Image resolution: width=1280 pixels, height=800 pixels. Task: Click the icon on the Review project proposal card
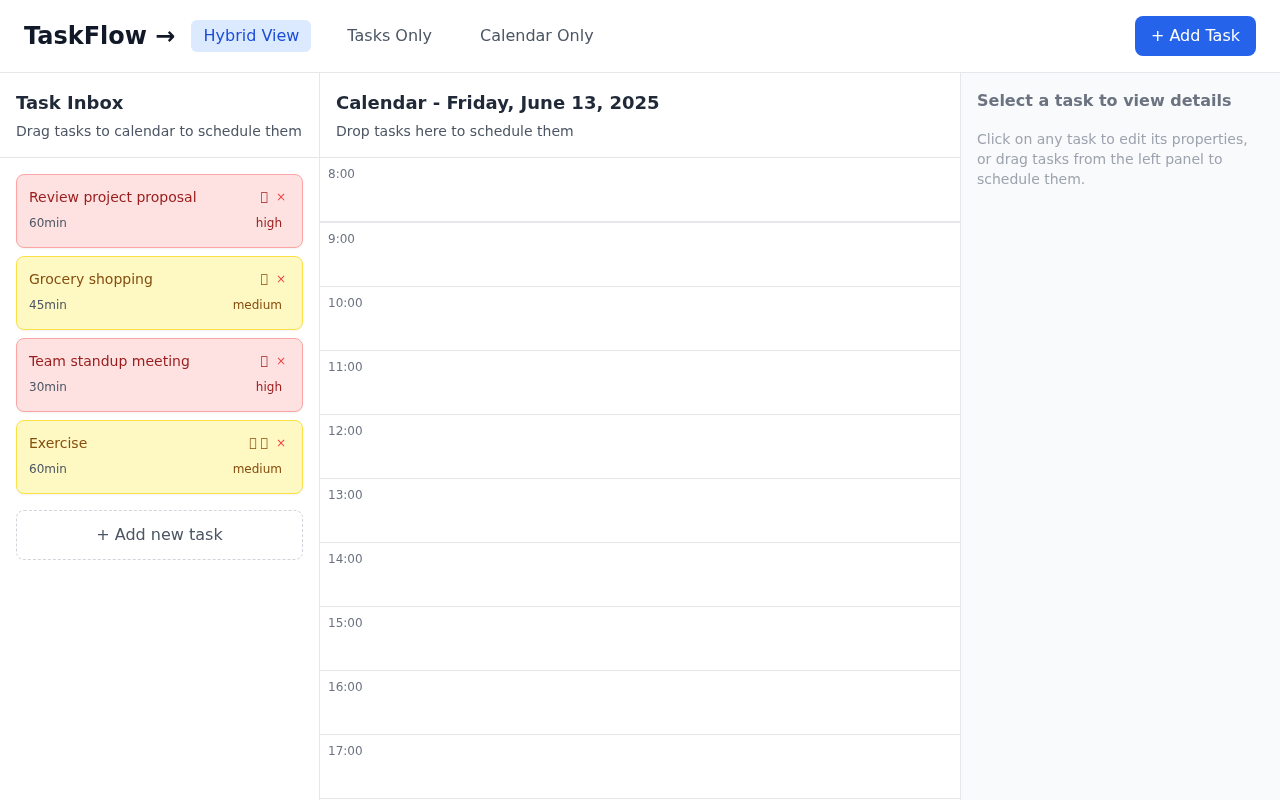tap(263, 196)
